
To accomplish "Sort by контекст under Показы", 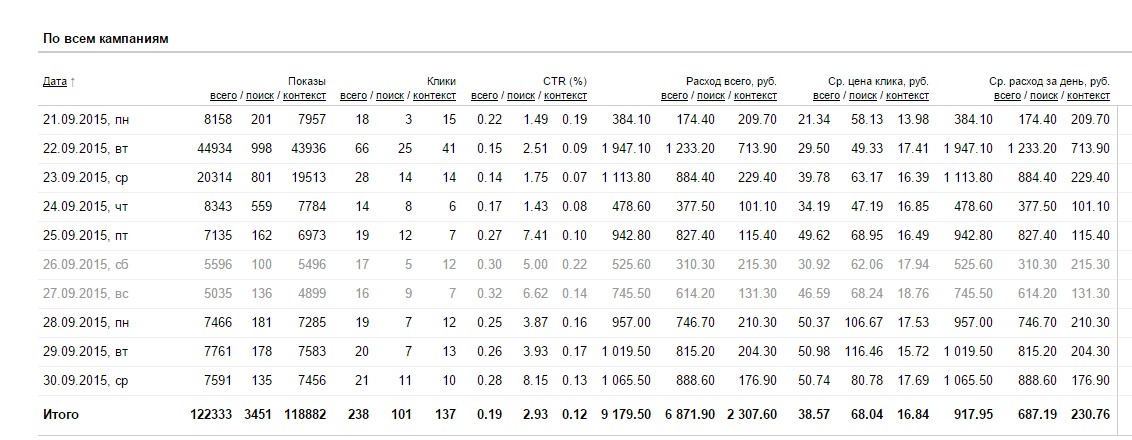I will coord(304,96).
